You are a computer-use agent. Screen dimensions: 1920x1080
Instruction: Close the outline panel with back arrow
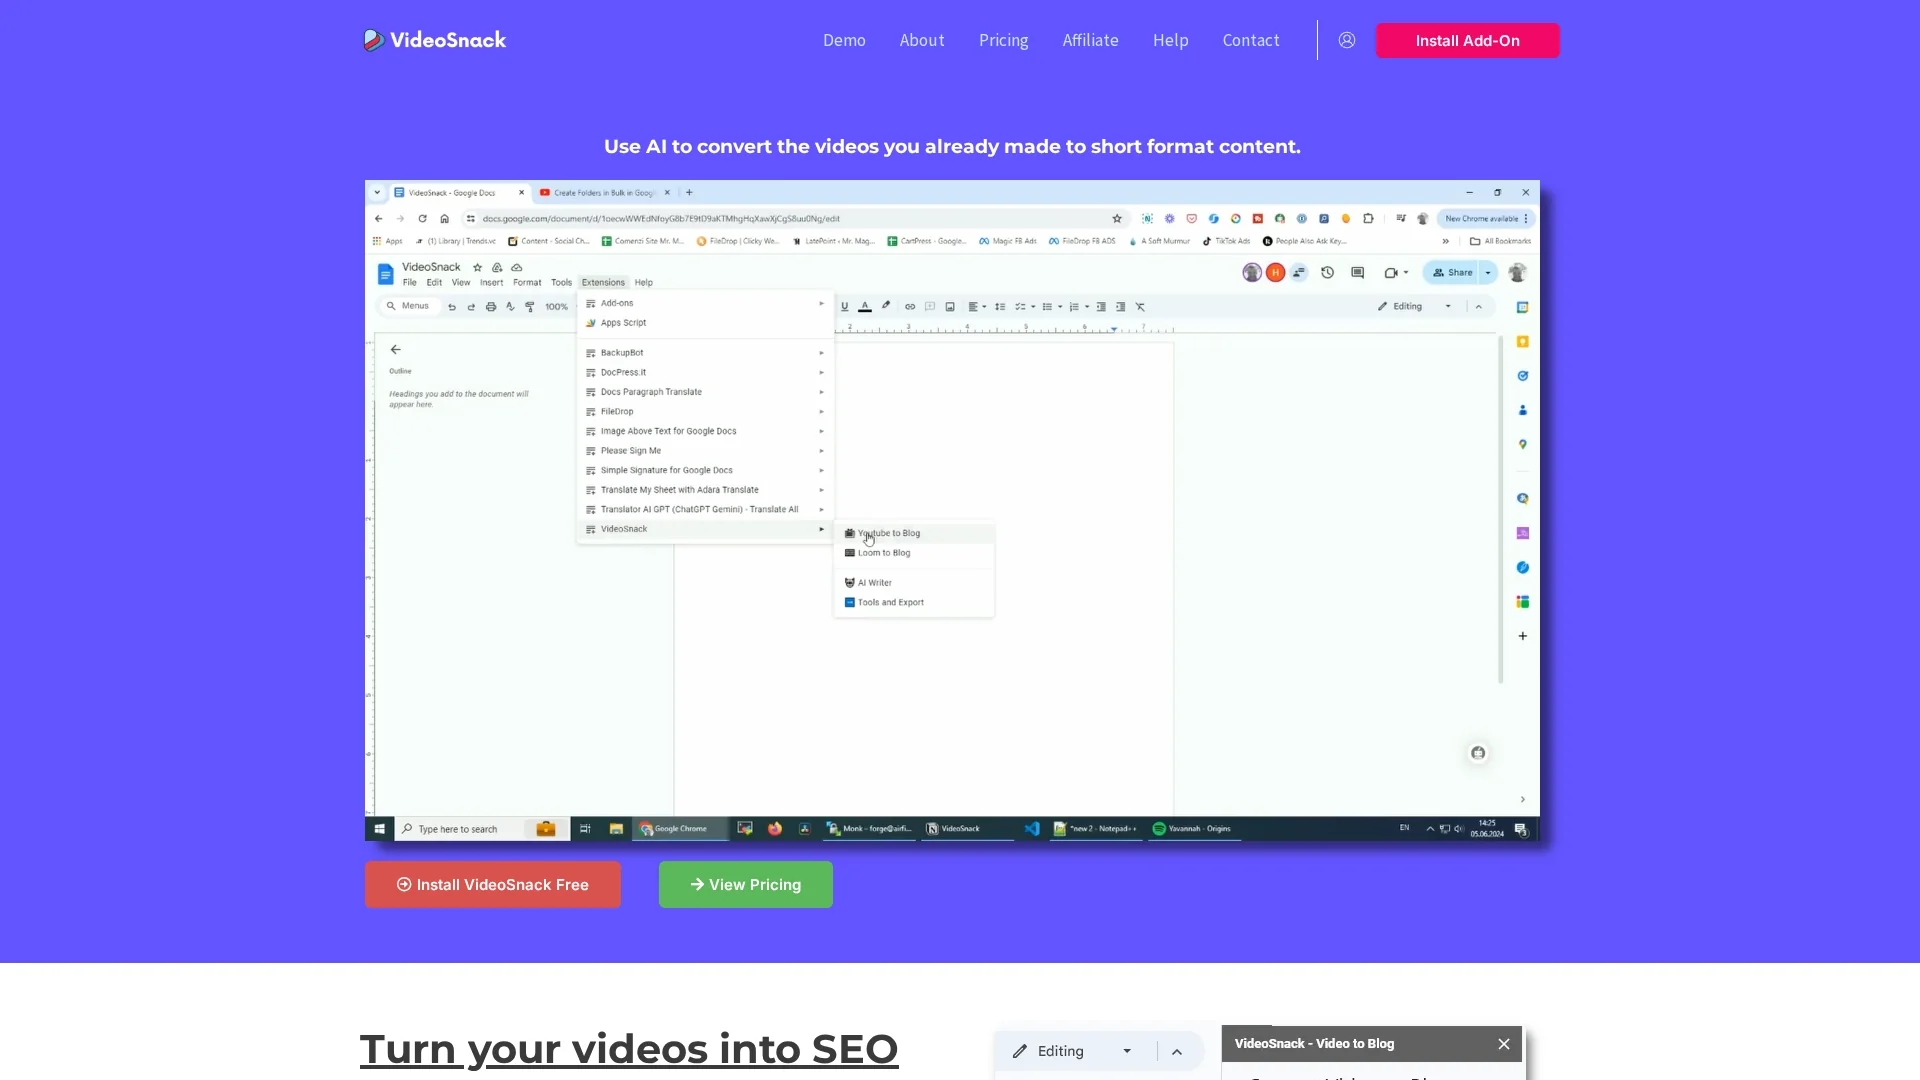[x=396, y=349]
